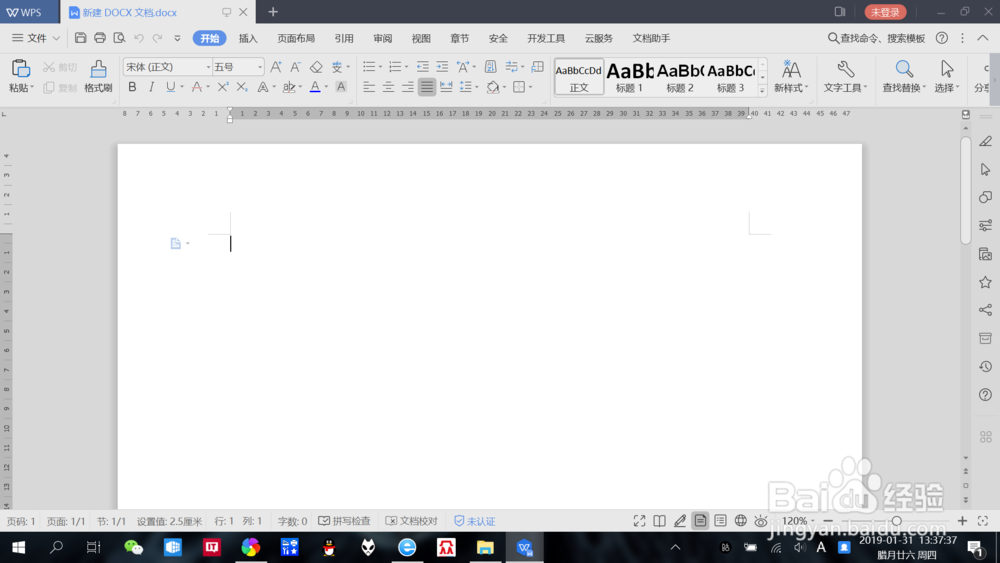Screen dimensions: 1000x563
Task: Expand the styles gallery arrow
Action: pyautogui.click(x=762, y=91)
